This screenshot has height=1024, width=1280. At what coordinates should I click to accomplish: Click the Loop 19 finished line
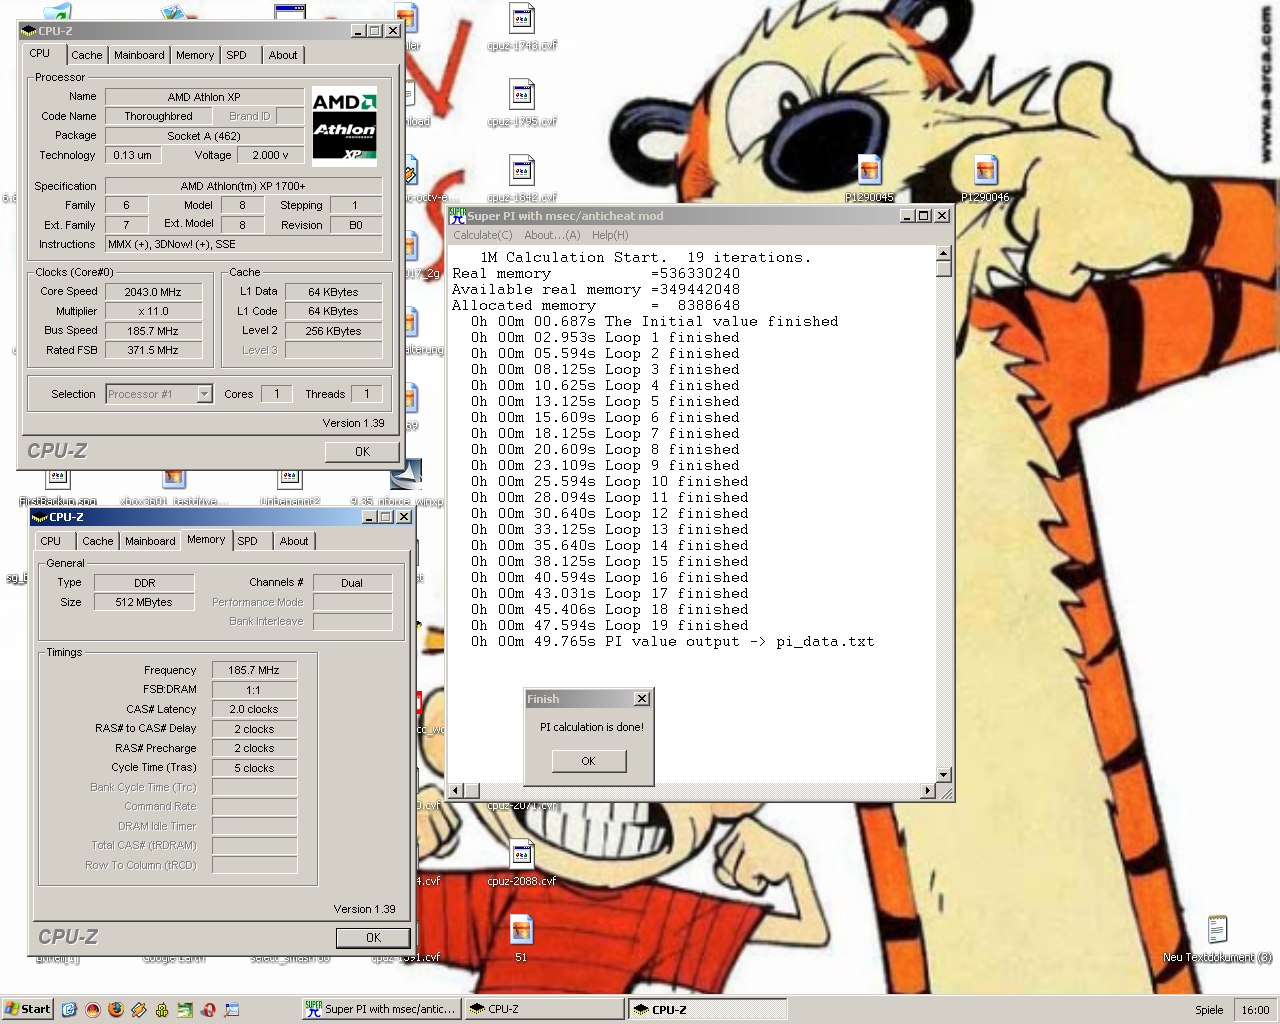click(609, 625)
